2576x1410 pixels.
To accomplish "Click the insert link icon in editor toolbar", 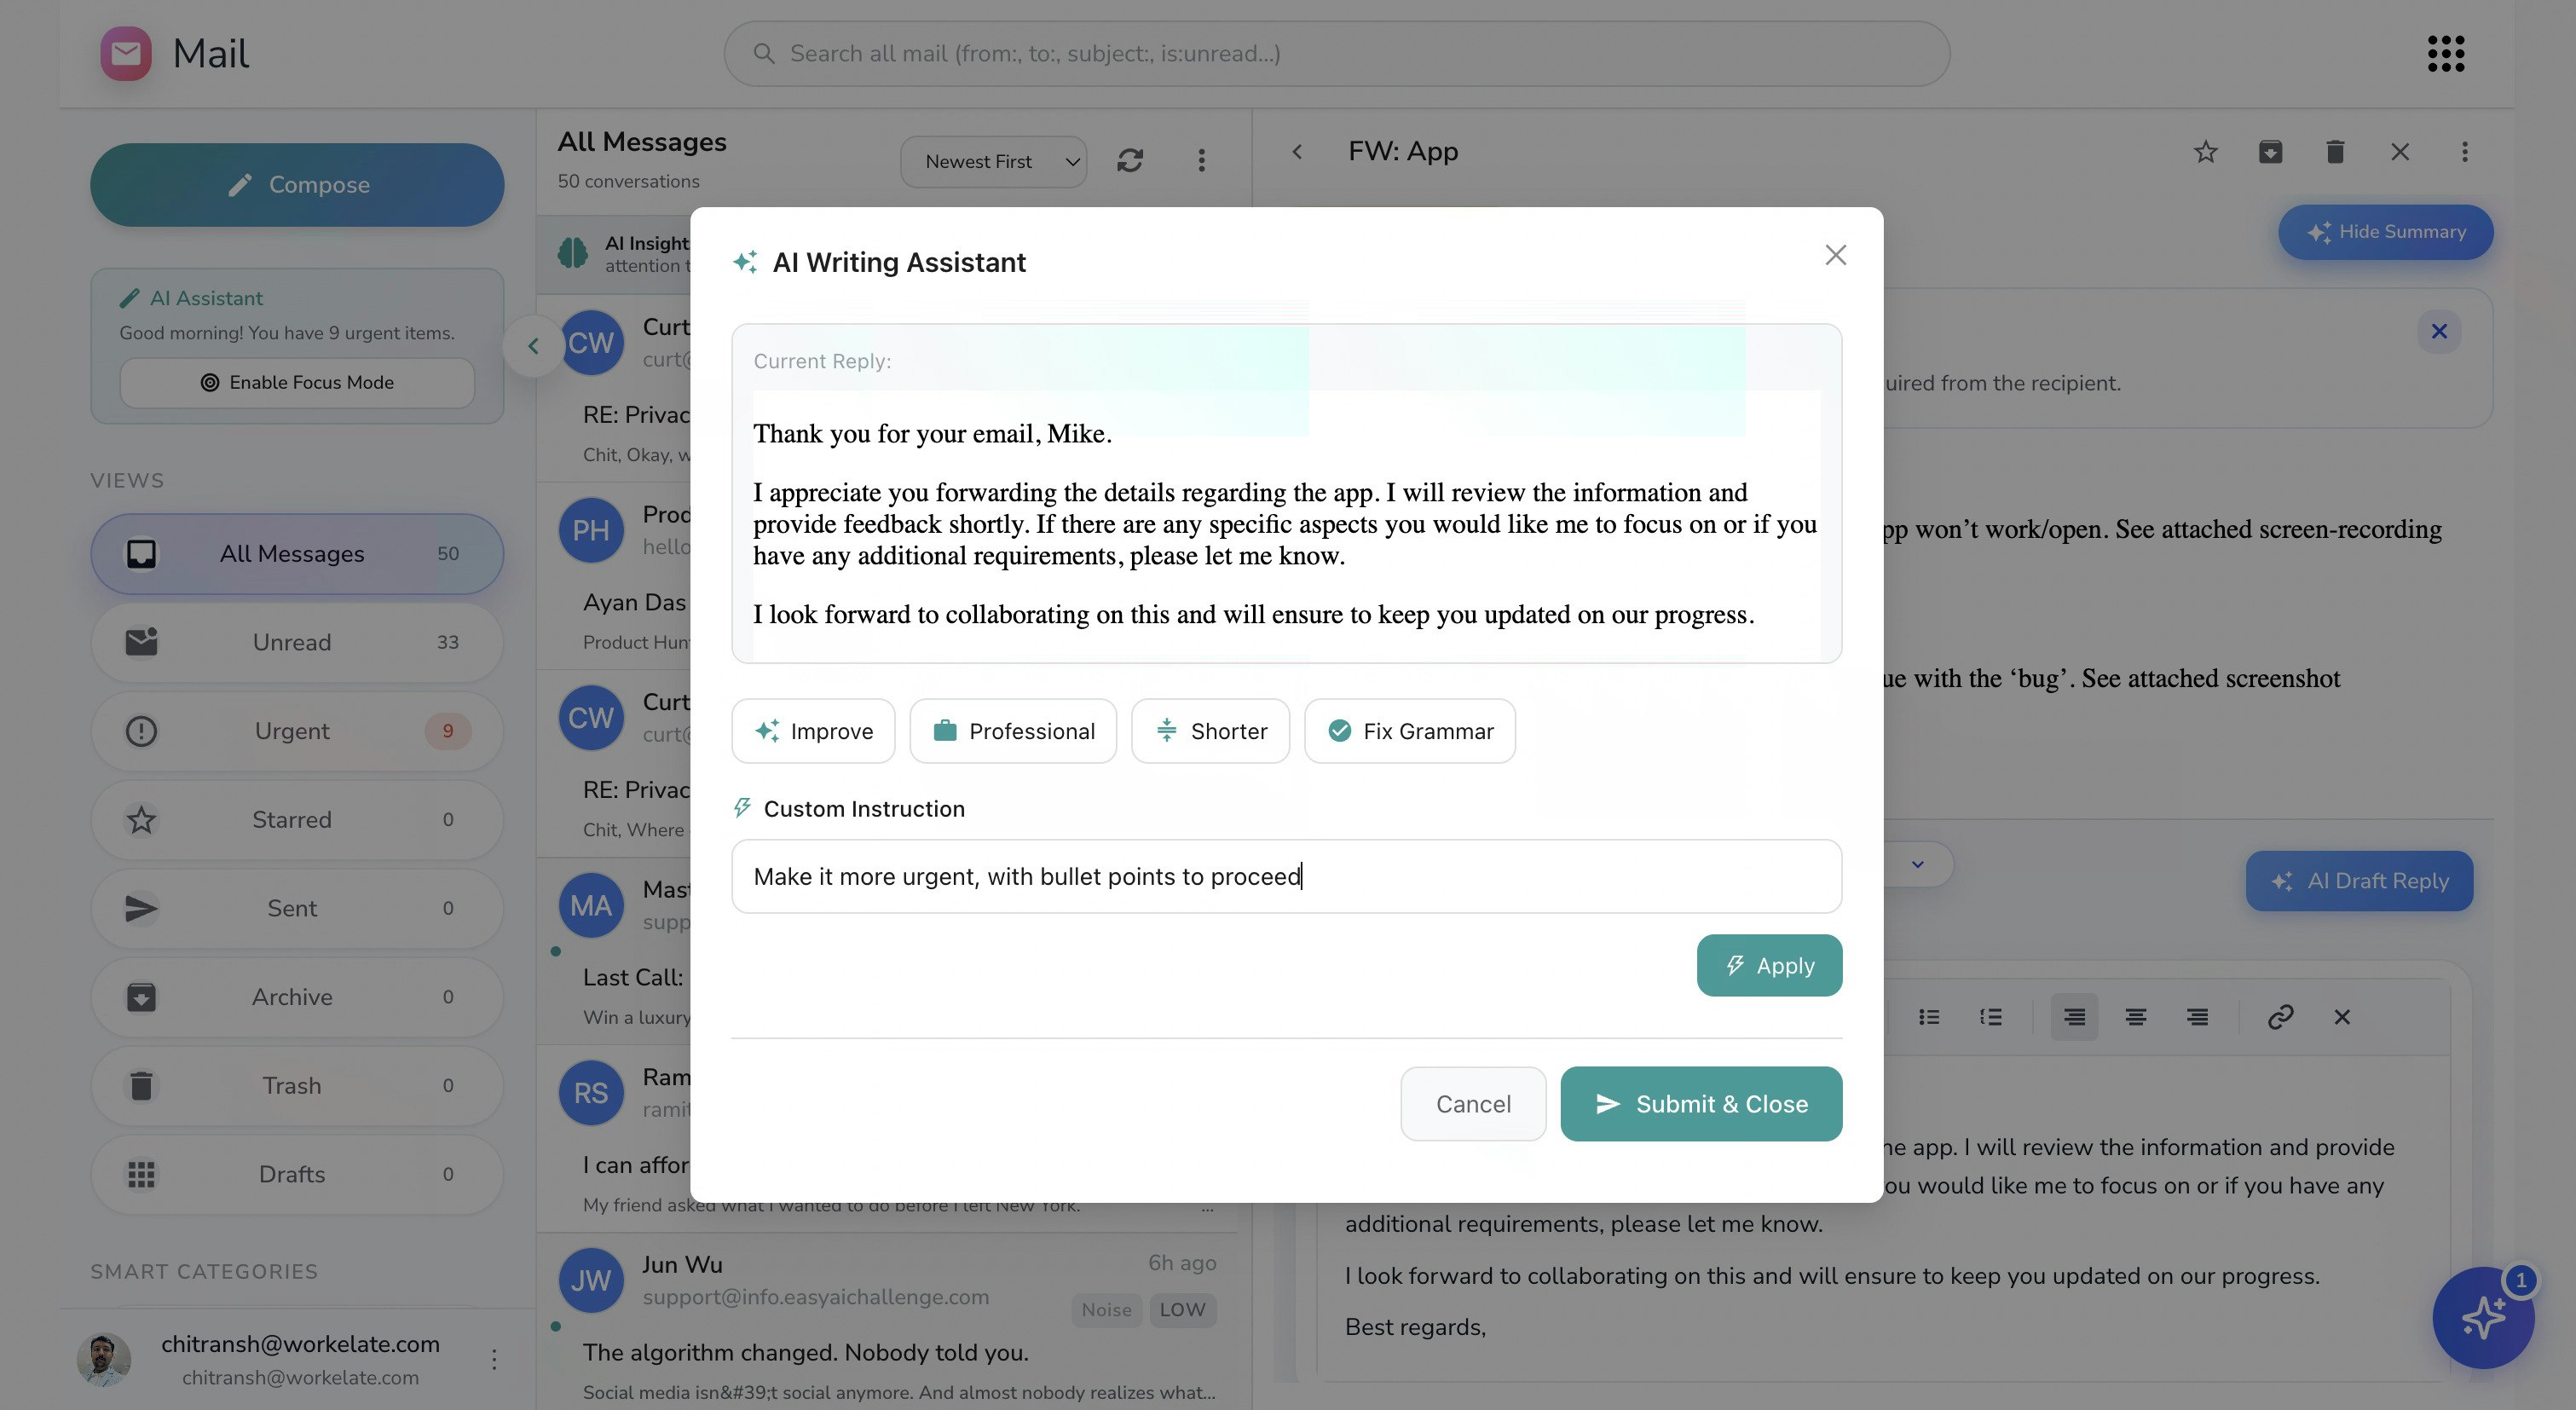I will [x=2280, y=1017].
